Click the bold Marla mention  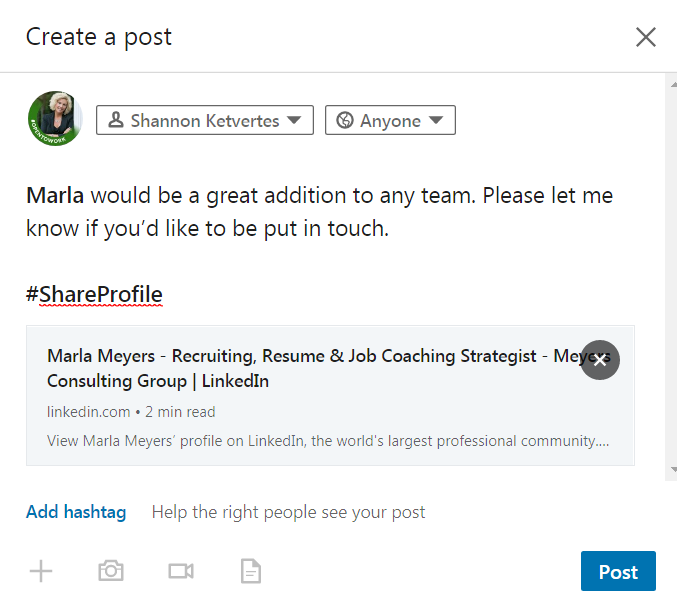click(x=55, y=195)
